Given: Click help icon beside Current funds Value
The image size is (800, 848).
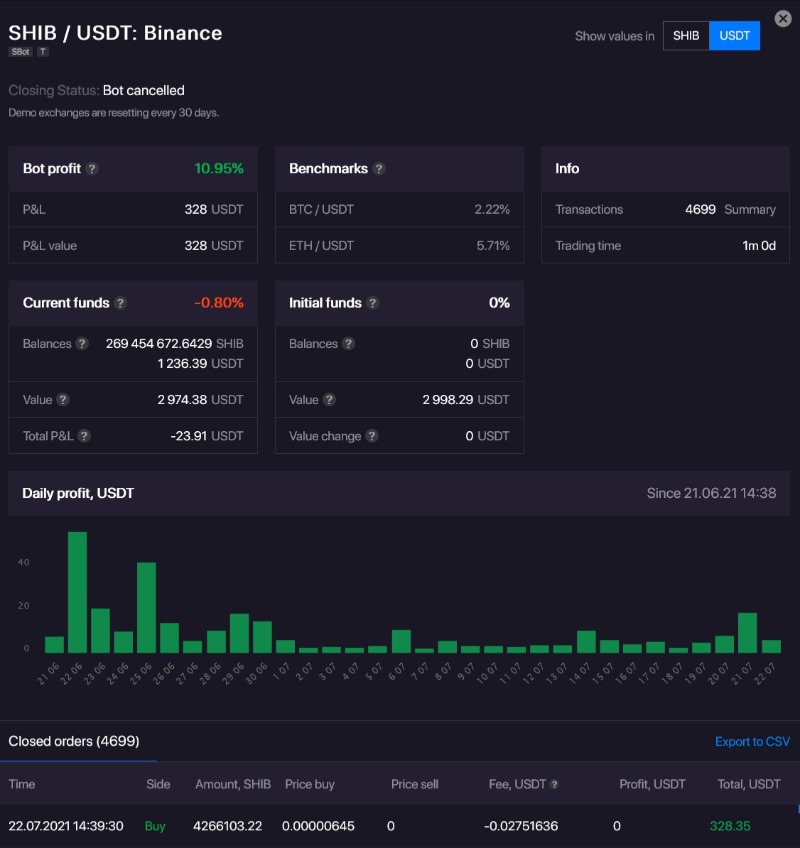Looking at the screenshot, I should point(63,400).
